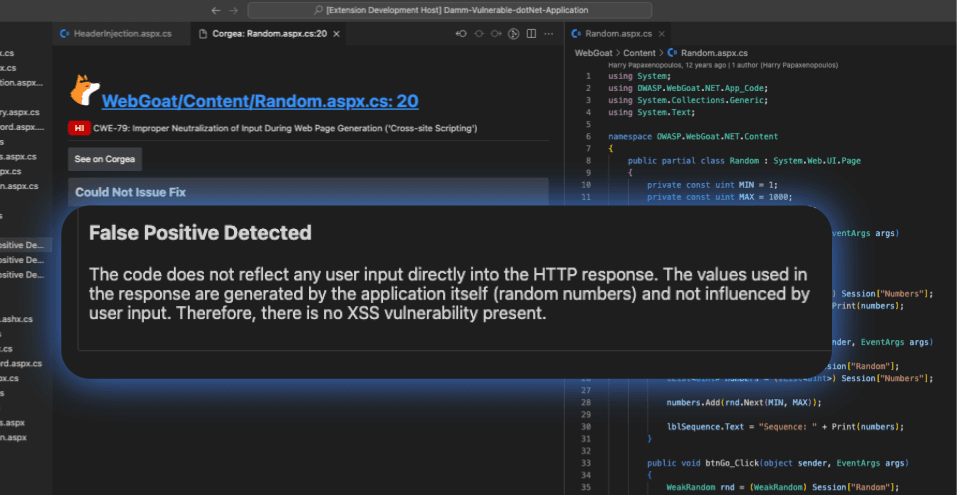Expand the WebGoat breadcrumb segment
Viewport: 957px width, 495px height.
click(x=592, y=52)
